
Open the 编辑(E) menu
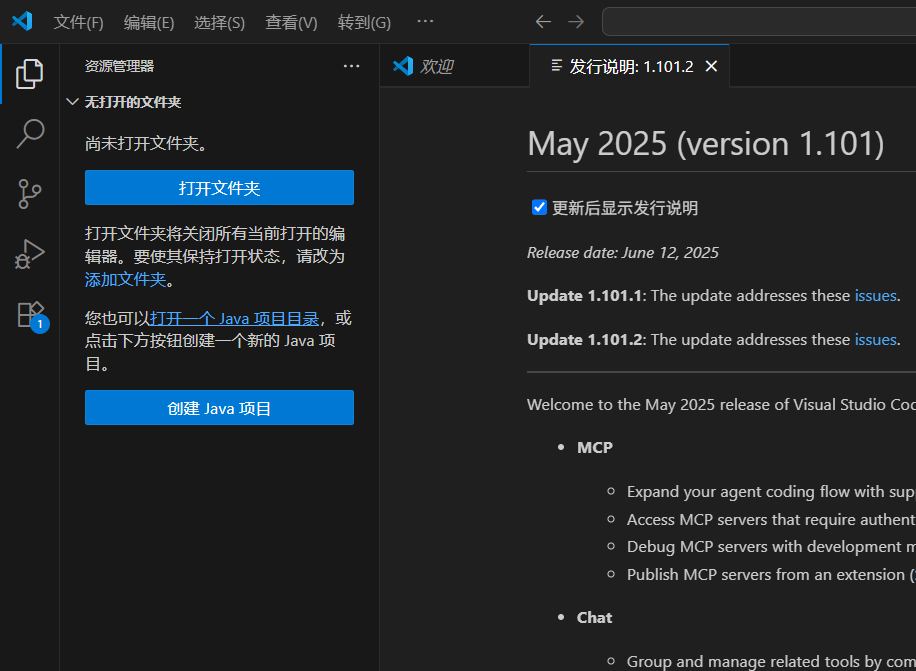tap(149, 22)
